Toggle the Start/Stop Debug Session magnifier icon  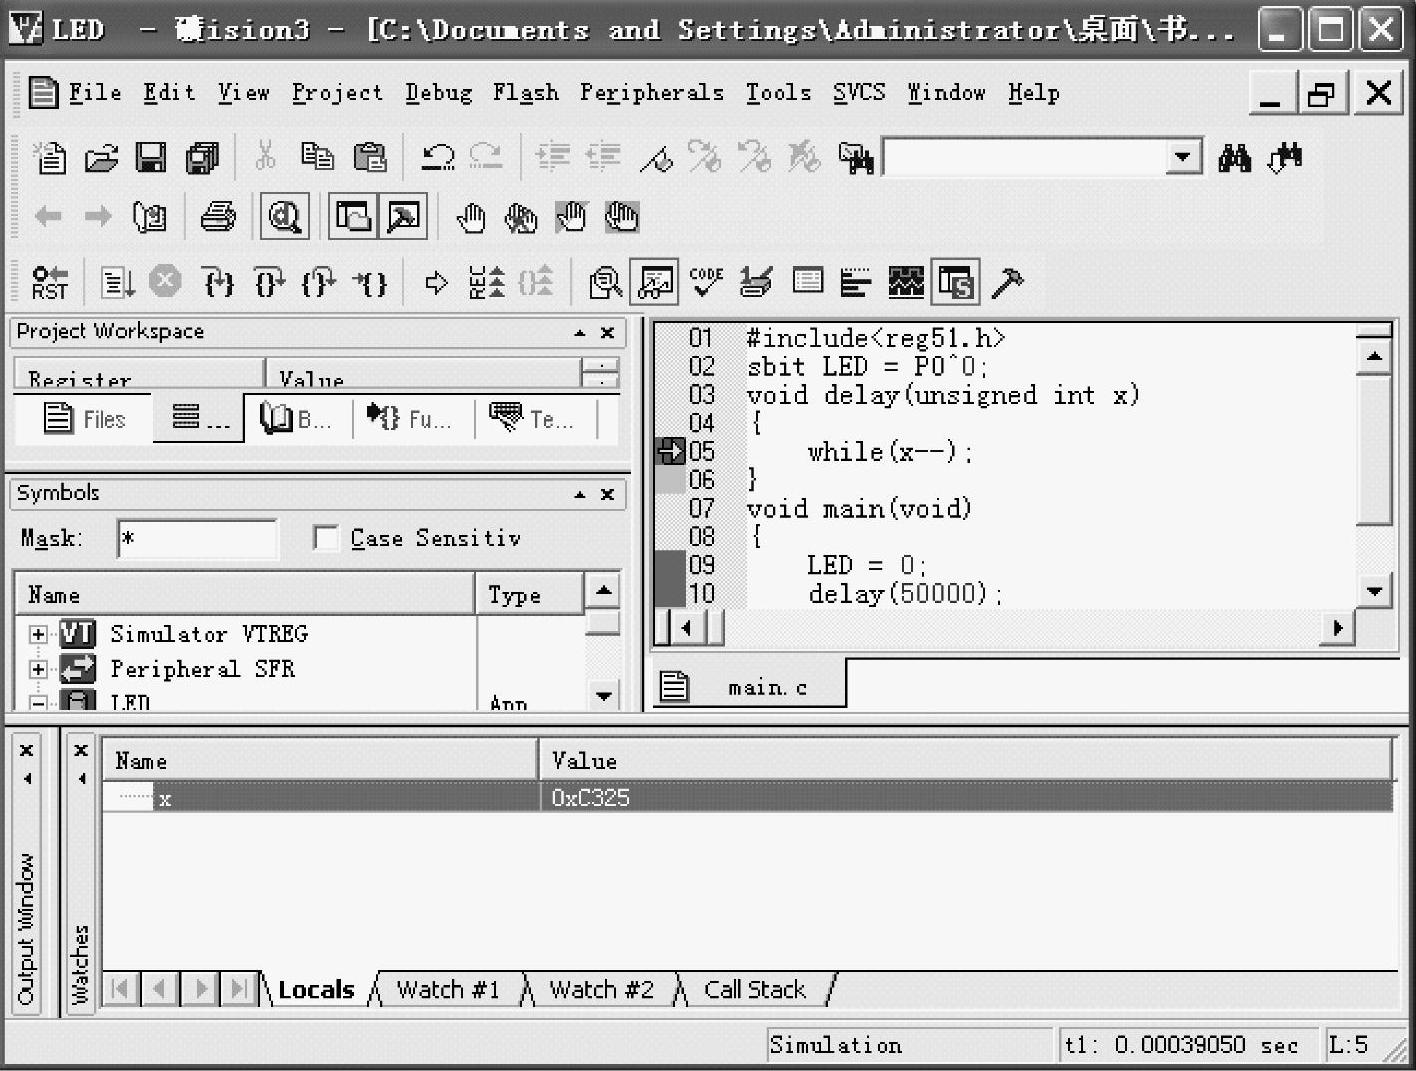pyautogui.click(x=285, y=216)
